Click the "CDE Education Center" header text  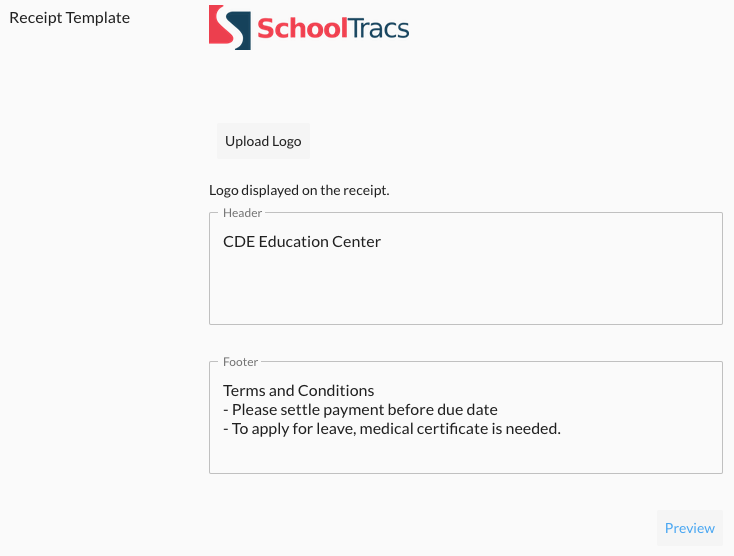tap(302, 241)
